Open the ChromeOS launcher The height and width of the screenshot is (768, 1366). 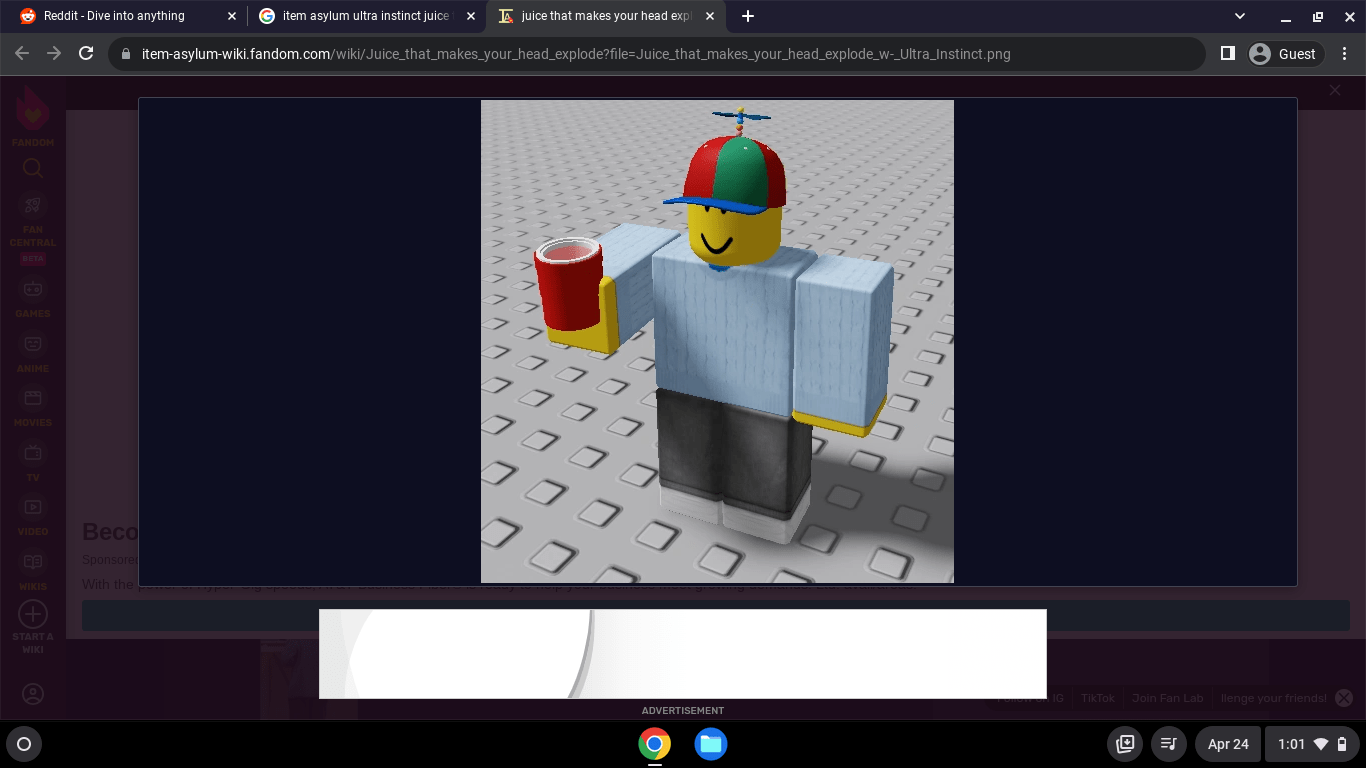coord(24,744)
